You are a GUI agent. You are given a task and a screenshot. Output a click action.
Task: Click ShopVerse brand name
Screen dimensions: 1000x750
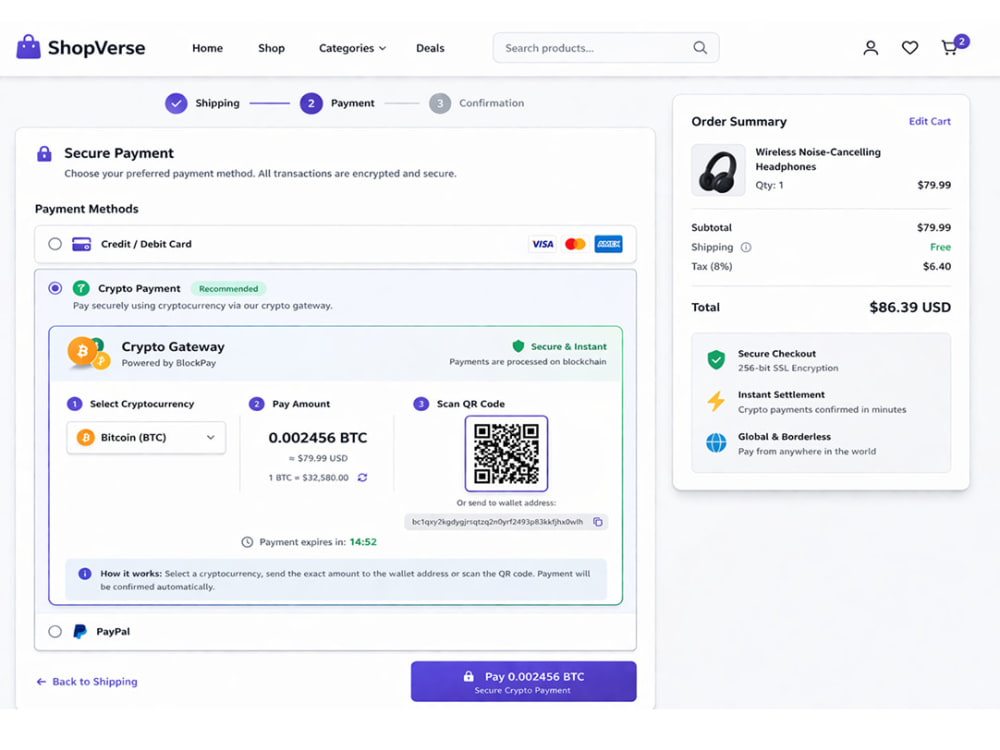[x=96, y=48]
